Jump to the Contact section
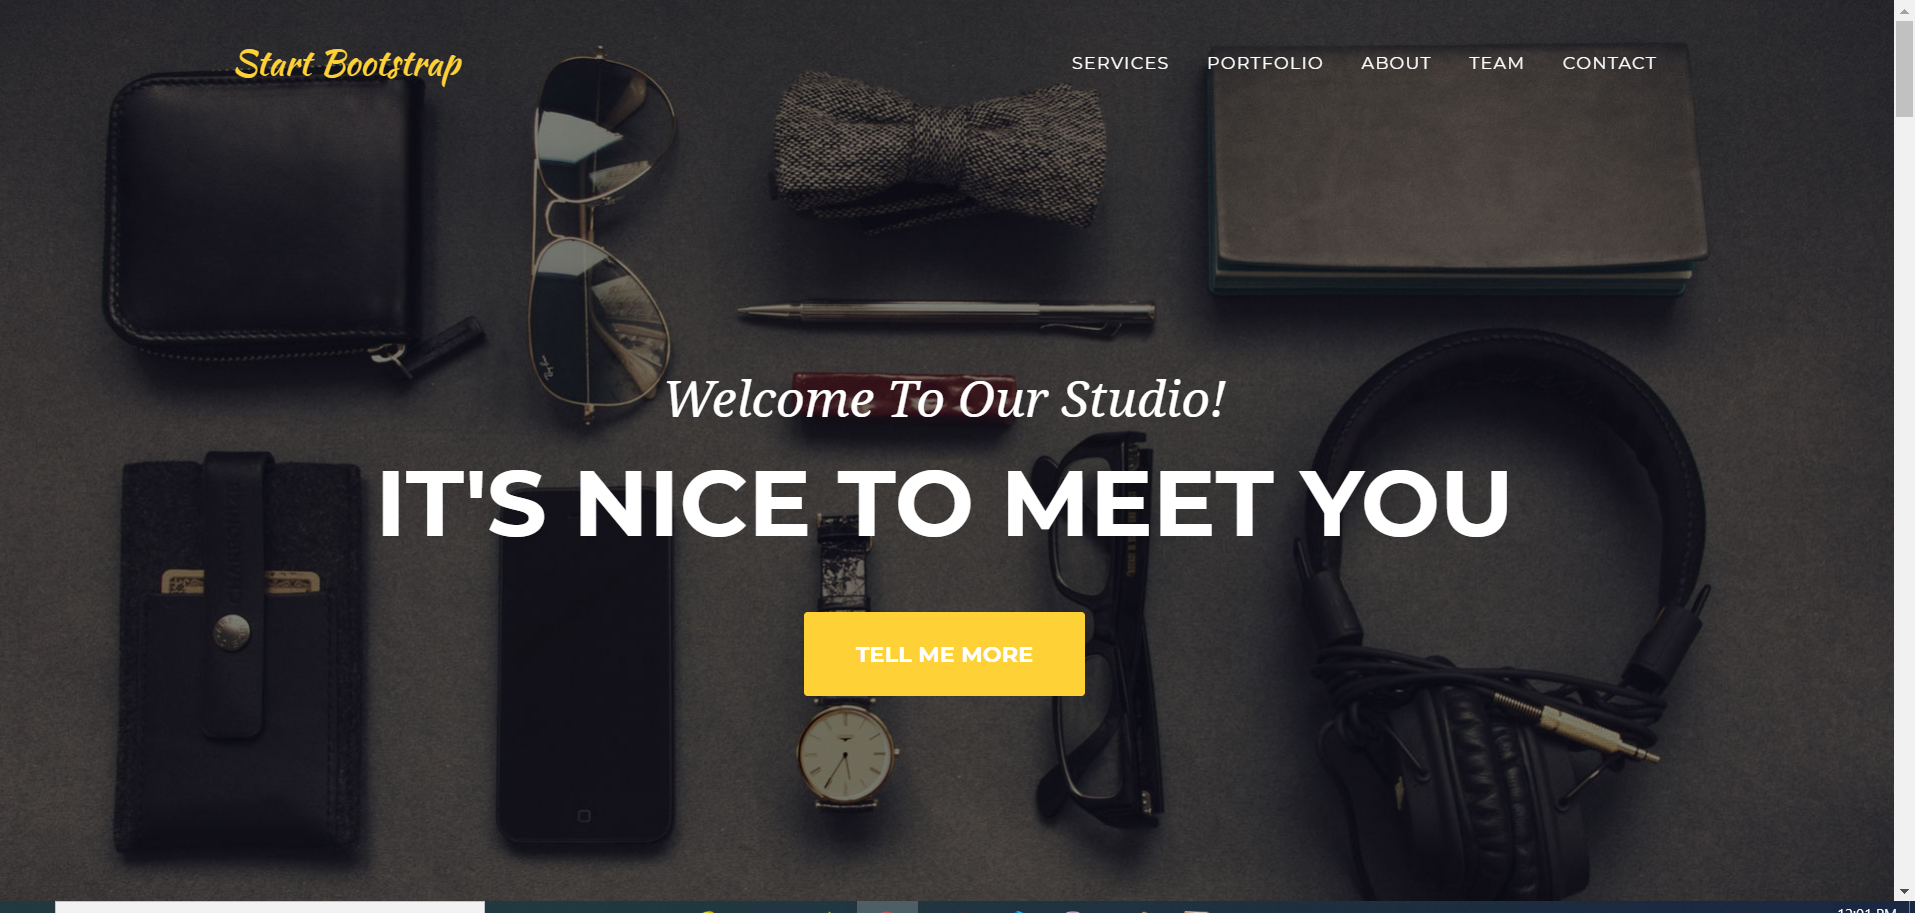 tap(1609, 63)
